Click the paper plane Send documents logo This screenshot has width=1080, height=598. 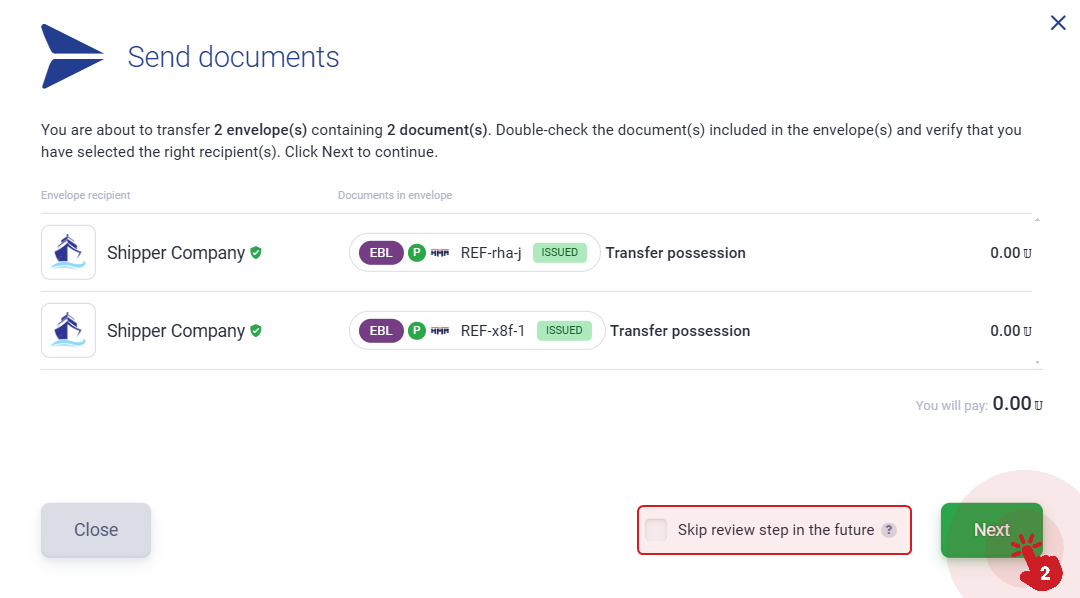tap(72, 56)
